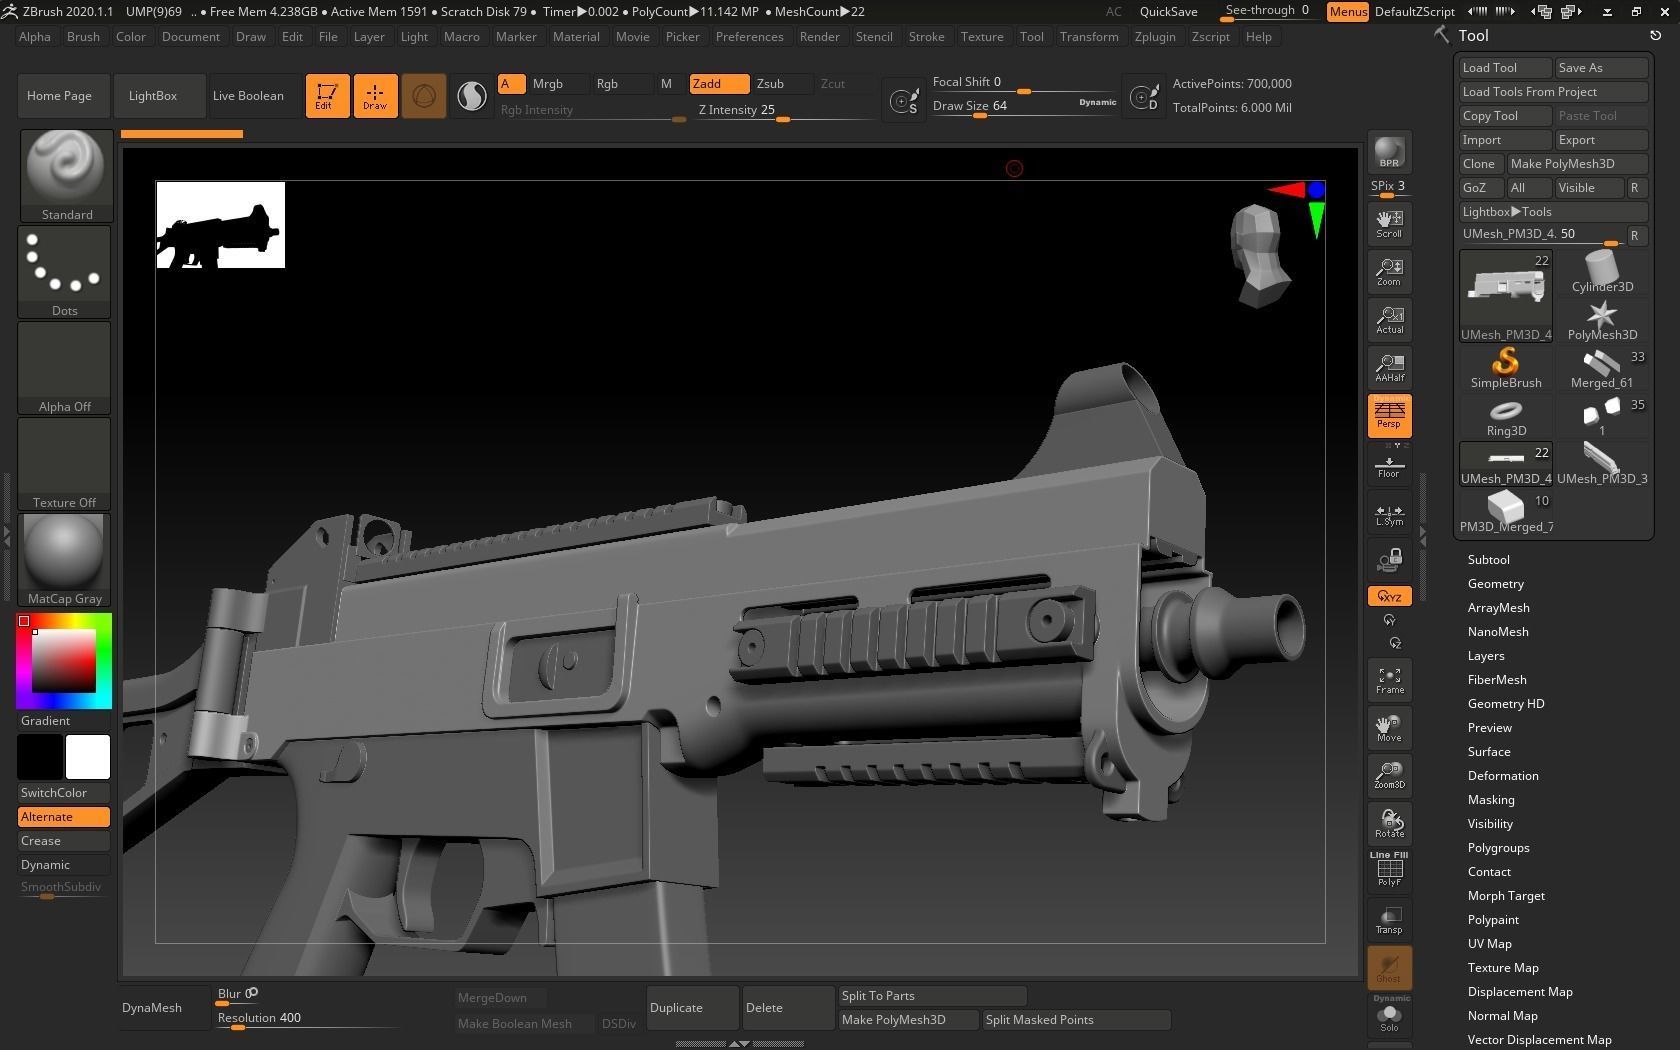This screenshot has height=1050, width=1680.
Task: Open the Alpha Off selector
Action: point(65,368)
